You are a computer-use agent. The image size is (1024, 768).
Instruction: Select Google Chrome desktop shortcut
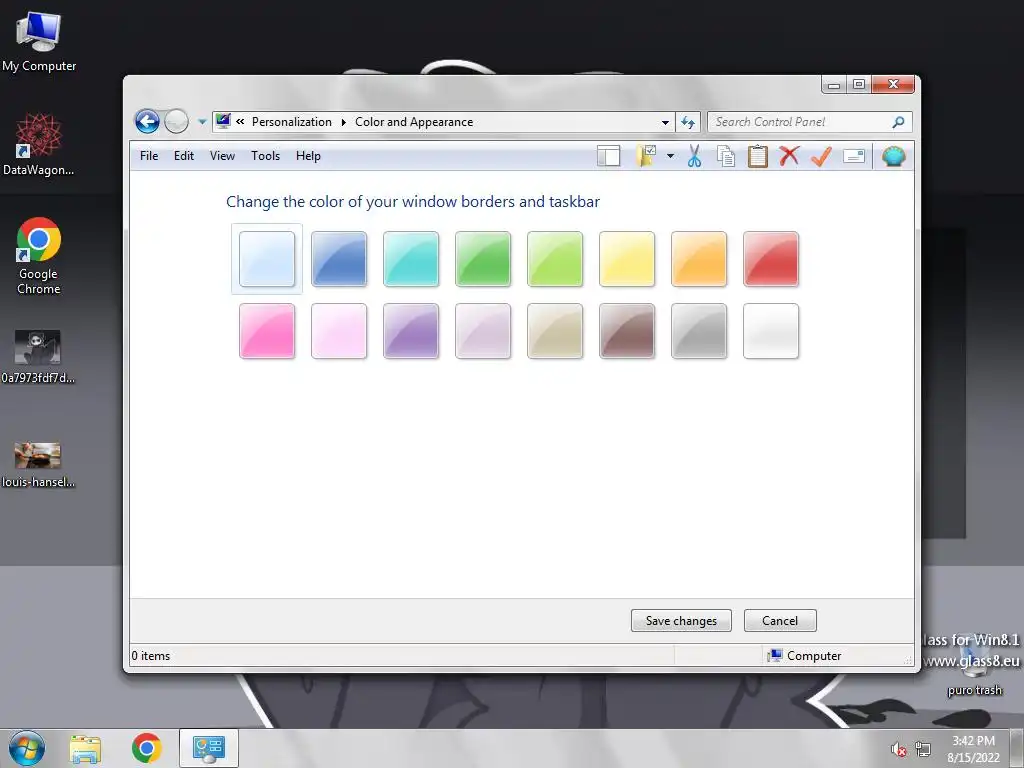[39, 256]
